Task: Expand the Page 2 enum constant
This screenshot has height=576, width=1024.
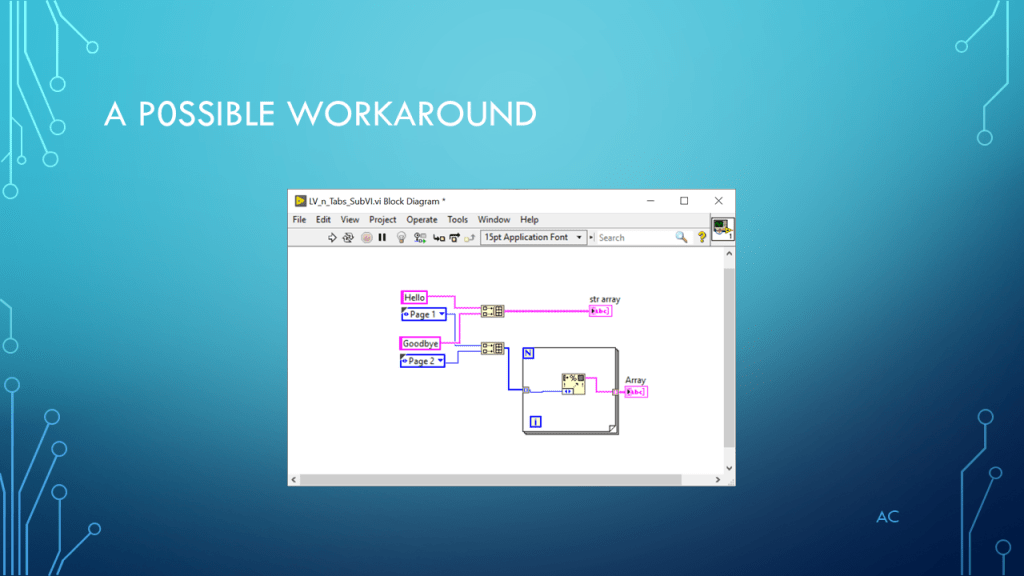Action: pos(423,361)
